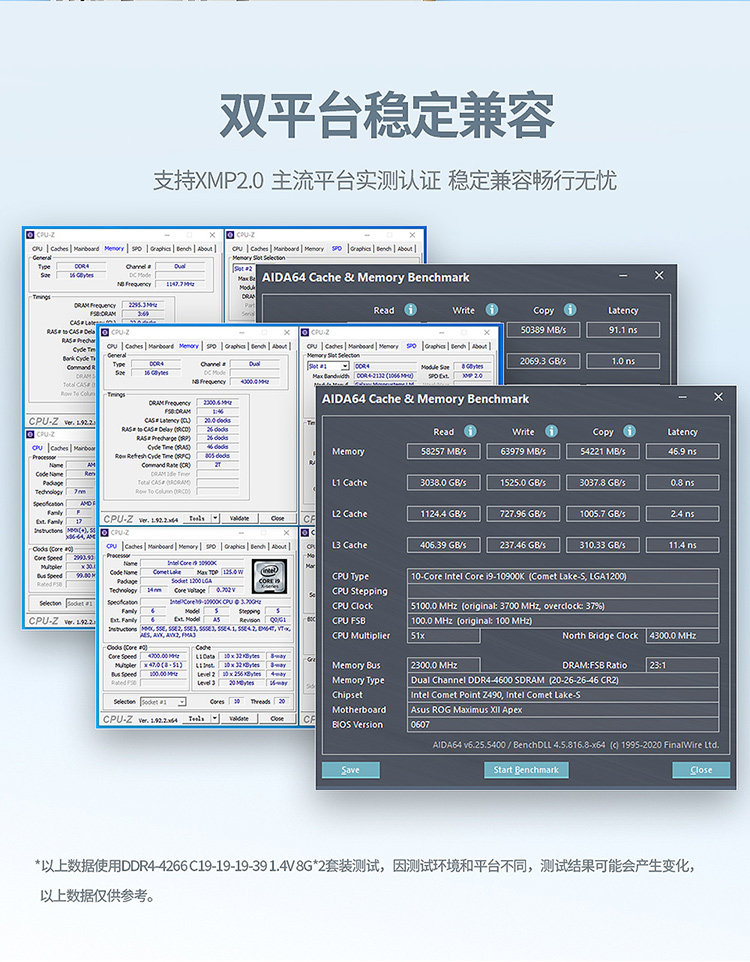The width and height of the screenshot is (750, 962).
Task: Click the Memory Read field showing 58257 MB/s
Action: 443,452
